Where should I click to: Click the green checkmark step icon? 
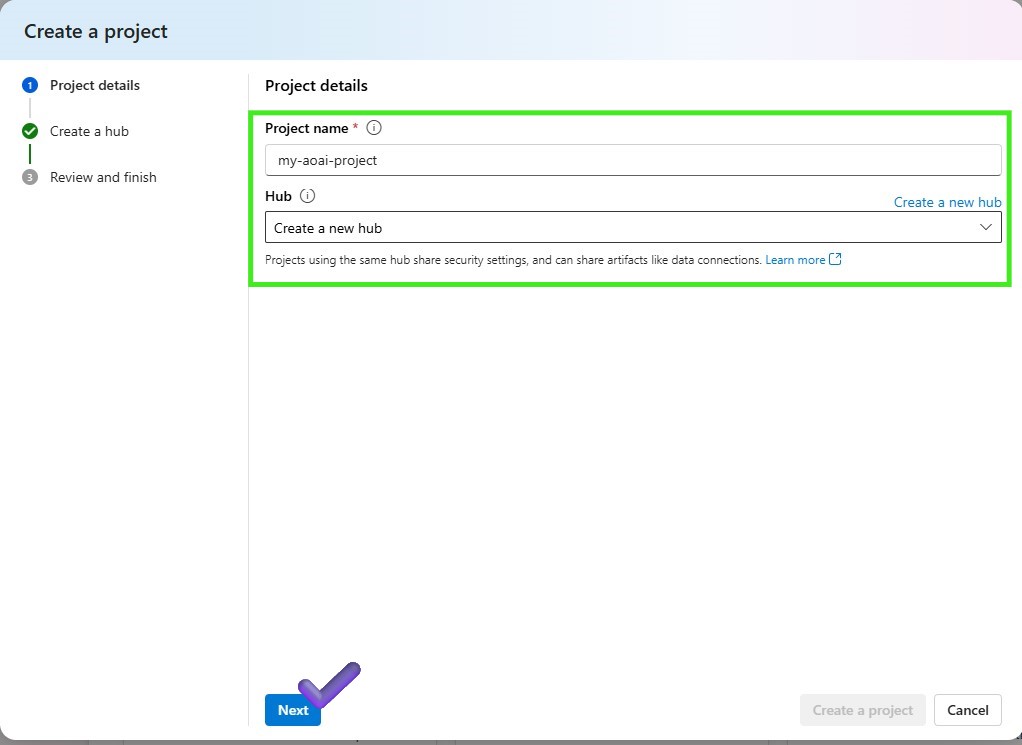click(30, 131)
